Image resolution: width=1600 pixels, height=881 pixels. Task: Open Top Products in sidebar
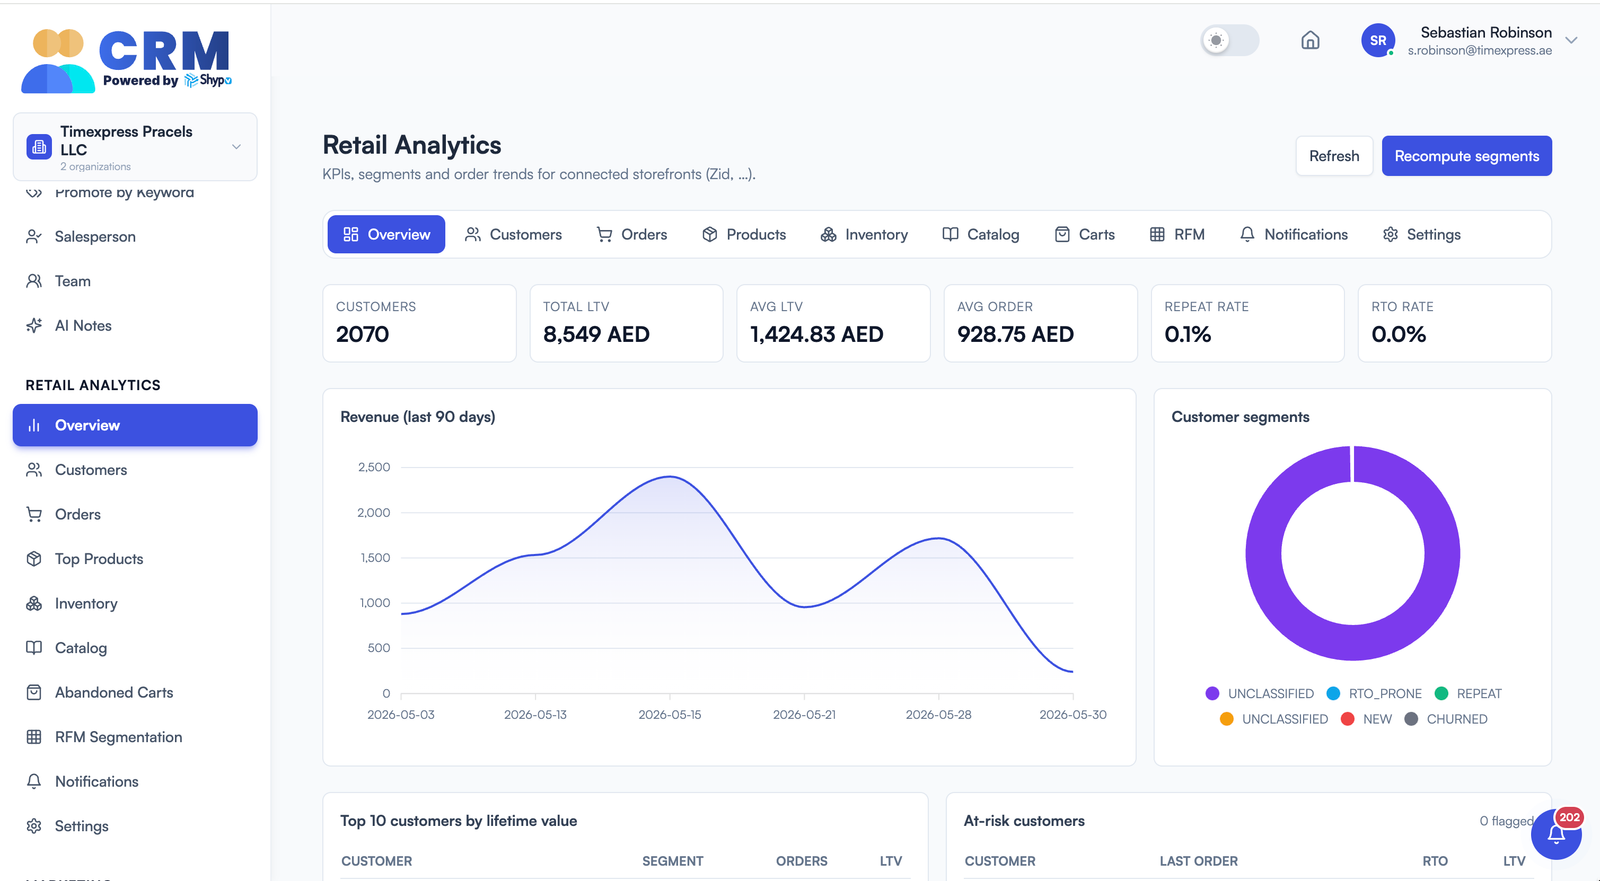135,559
